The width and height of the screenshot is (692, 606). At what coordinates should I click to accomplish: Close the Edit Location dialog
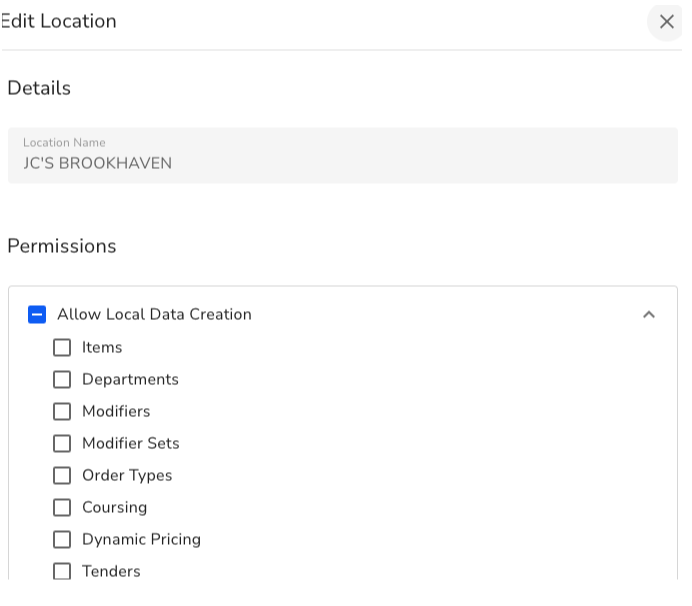click(x=666, y=22)
